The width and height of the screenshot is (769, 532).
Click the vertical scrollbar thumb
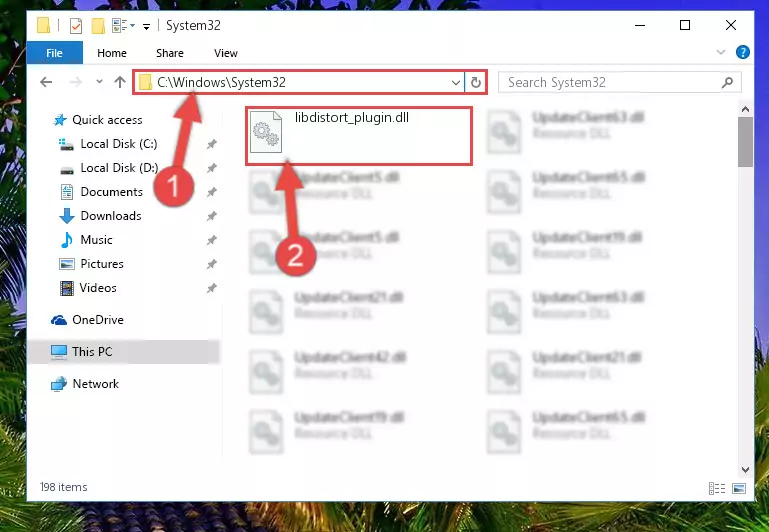745,142
